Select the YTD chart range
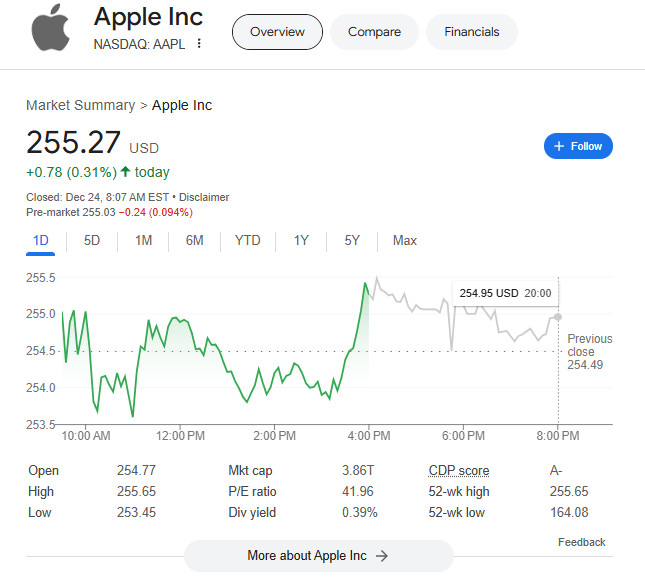 (x=247, y=240)
